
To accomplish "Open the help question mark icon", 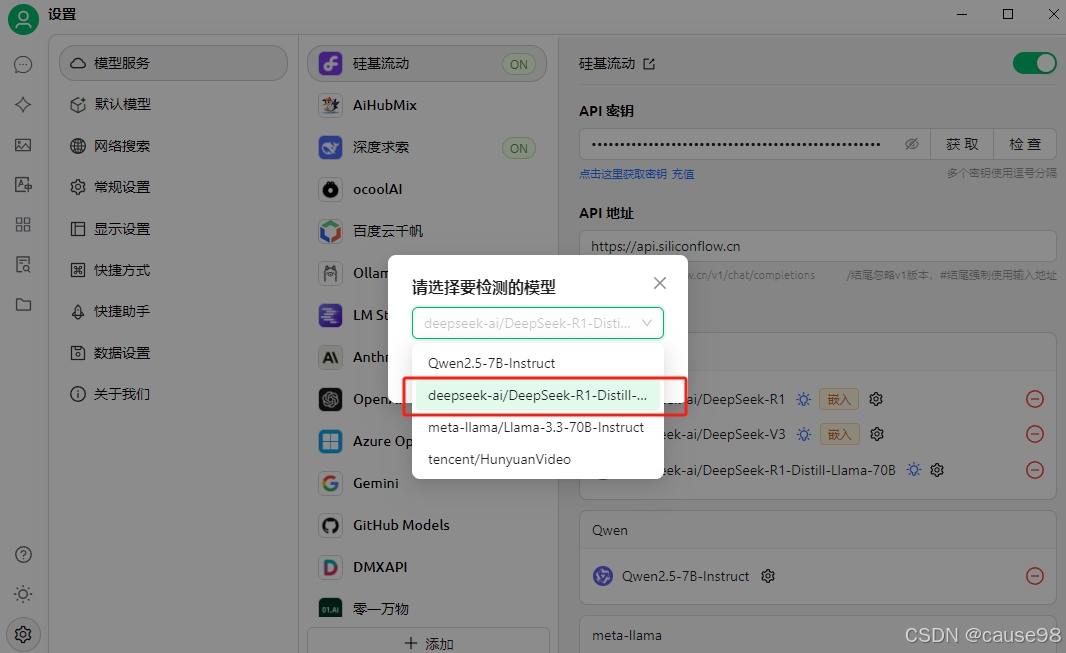I will pyautogui.click(x=23, y=554).
